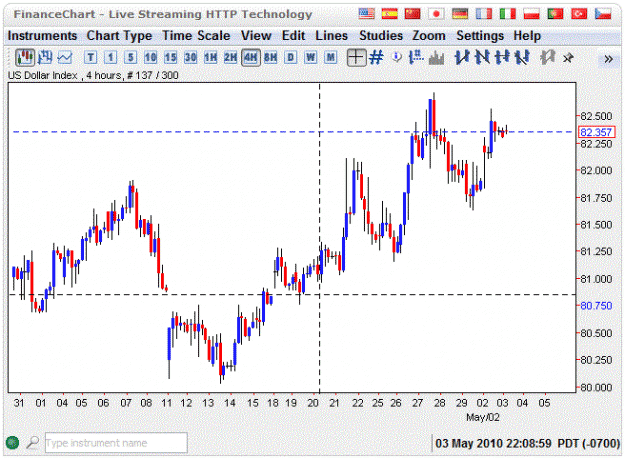Open the Help menu

(527, 36)
